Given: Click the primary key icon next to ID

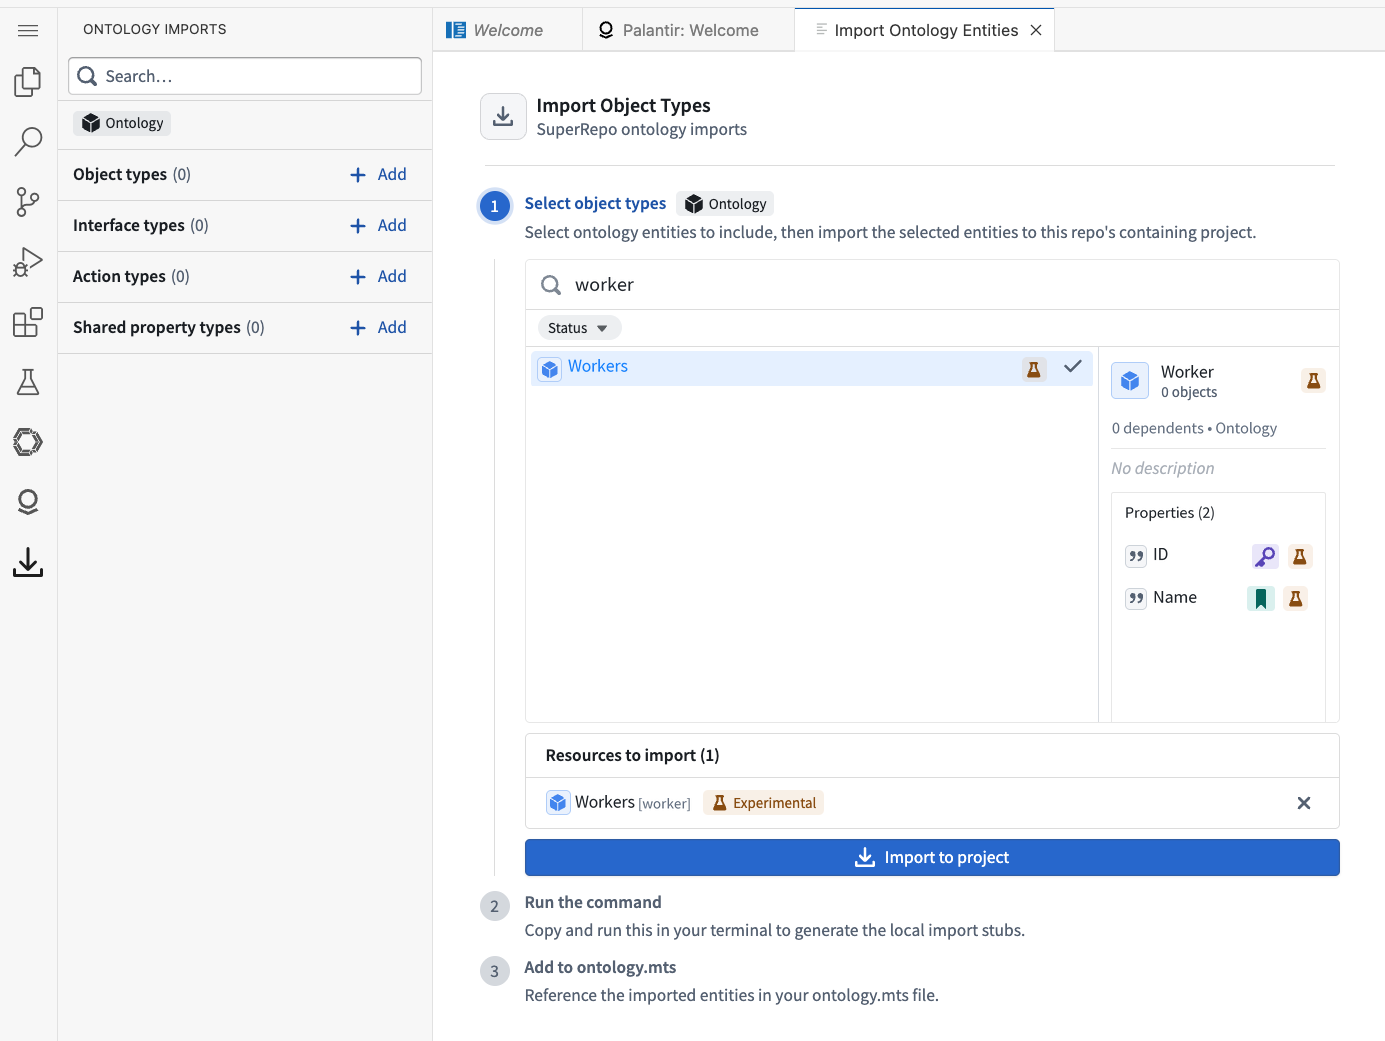Looking at the screenshot, I should (1265, 556).
